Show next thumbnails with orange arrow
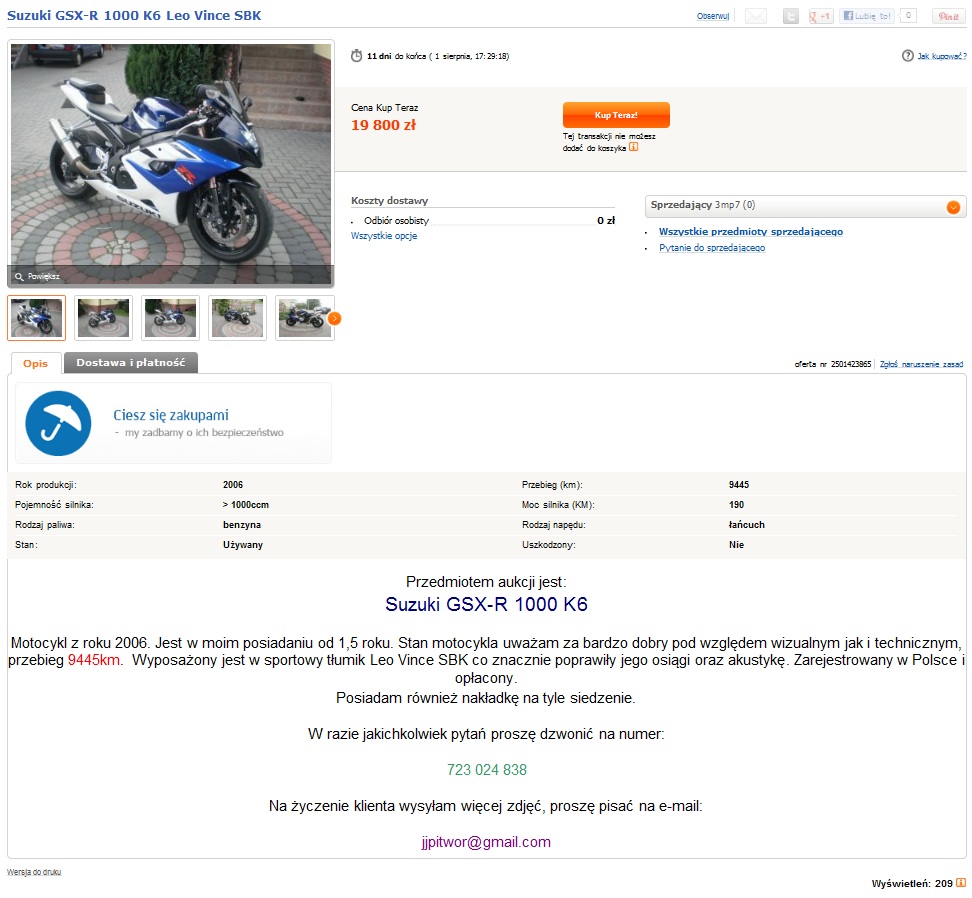The width and height of the screenshot is (972, 898). 334,319
